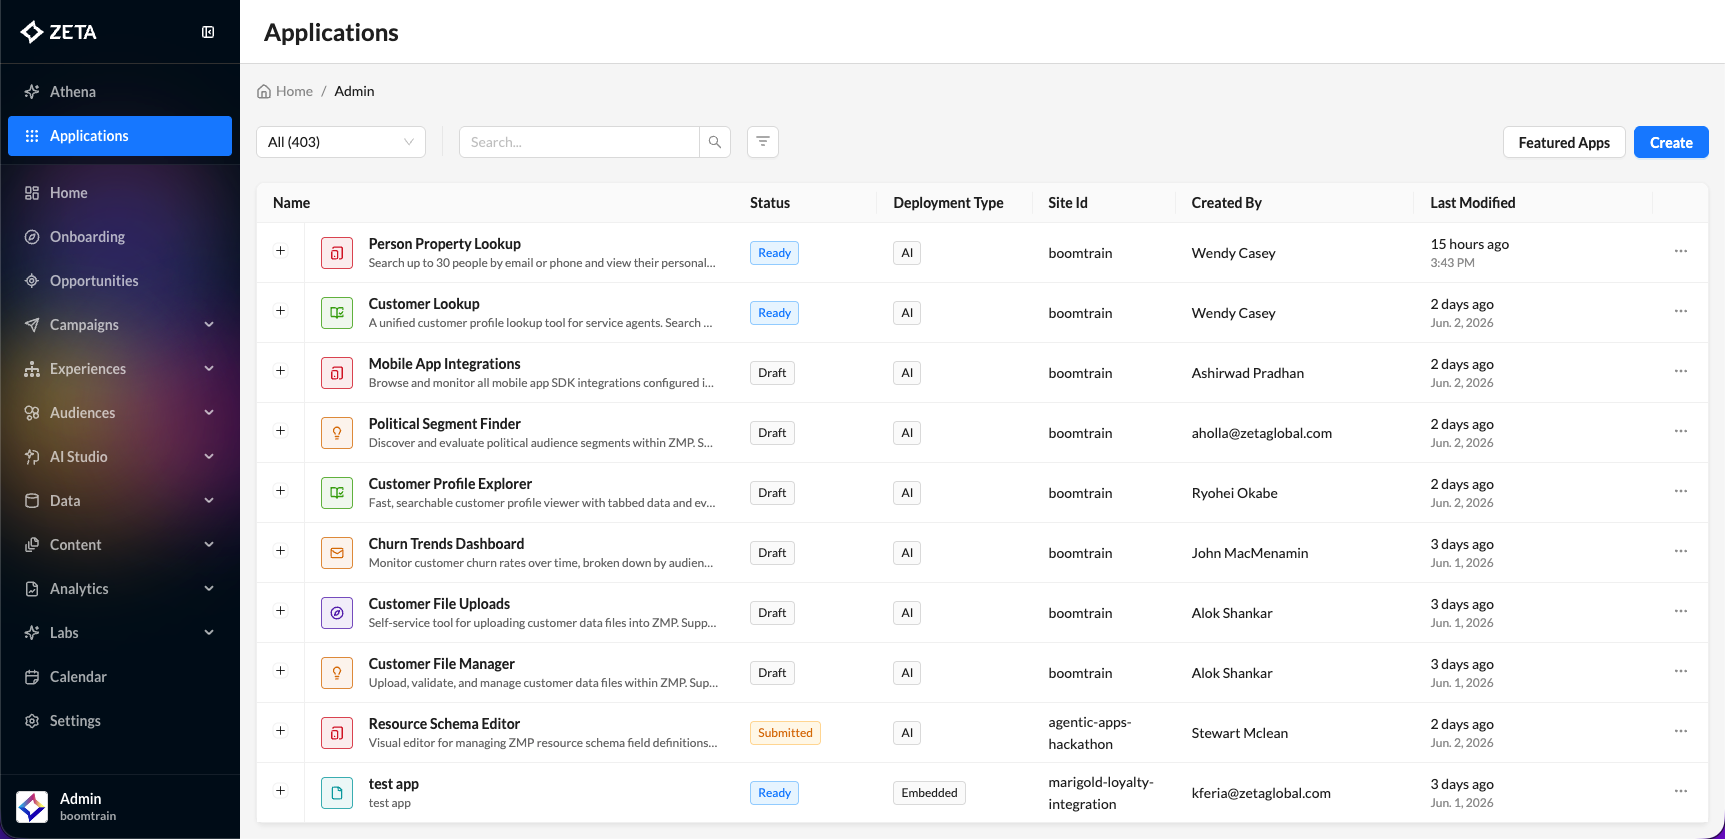Click the Customer File Uploads compass icon

pyautogui.click(x=337, y=613)
